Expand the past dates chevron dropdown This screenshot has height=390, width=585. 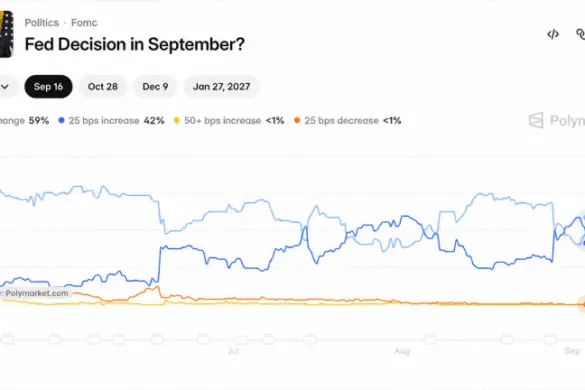[5, 87]
